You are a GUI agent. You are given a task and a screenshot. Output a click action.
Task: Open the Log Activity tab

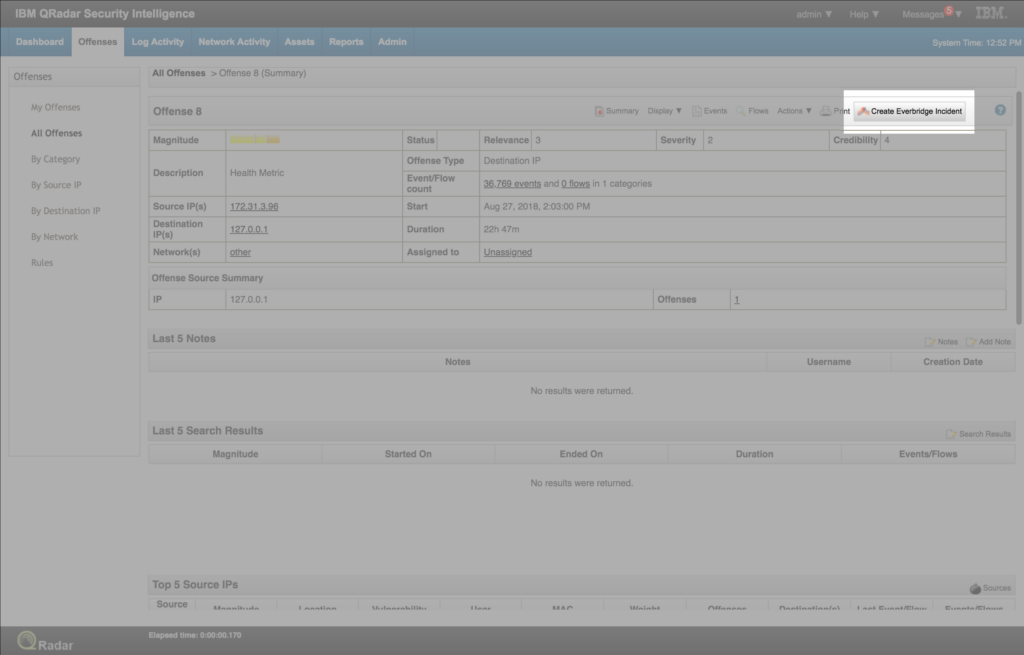pyautogui.click(x=157, y=42)
